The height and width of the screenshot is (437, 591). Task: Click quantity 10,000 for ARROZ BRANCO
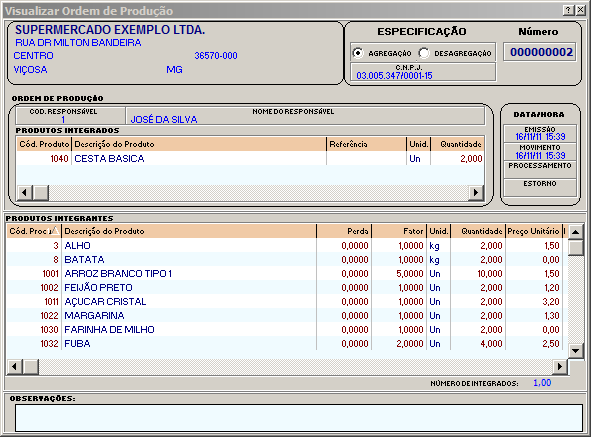click(490, 274)
